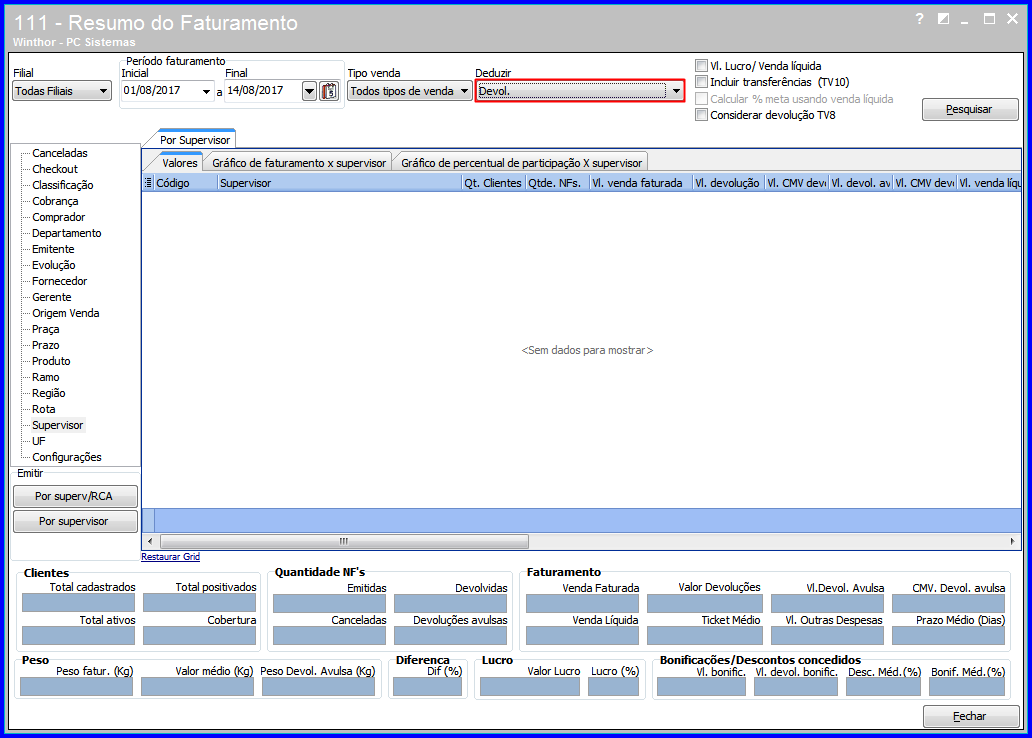Click the Total cadastrados field
Image resolution: width=1032 pixels, height=738 pixels.
[x=78, y=602]
